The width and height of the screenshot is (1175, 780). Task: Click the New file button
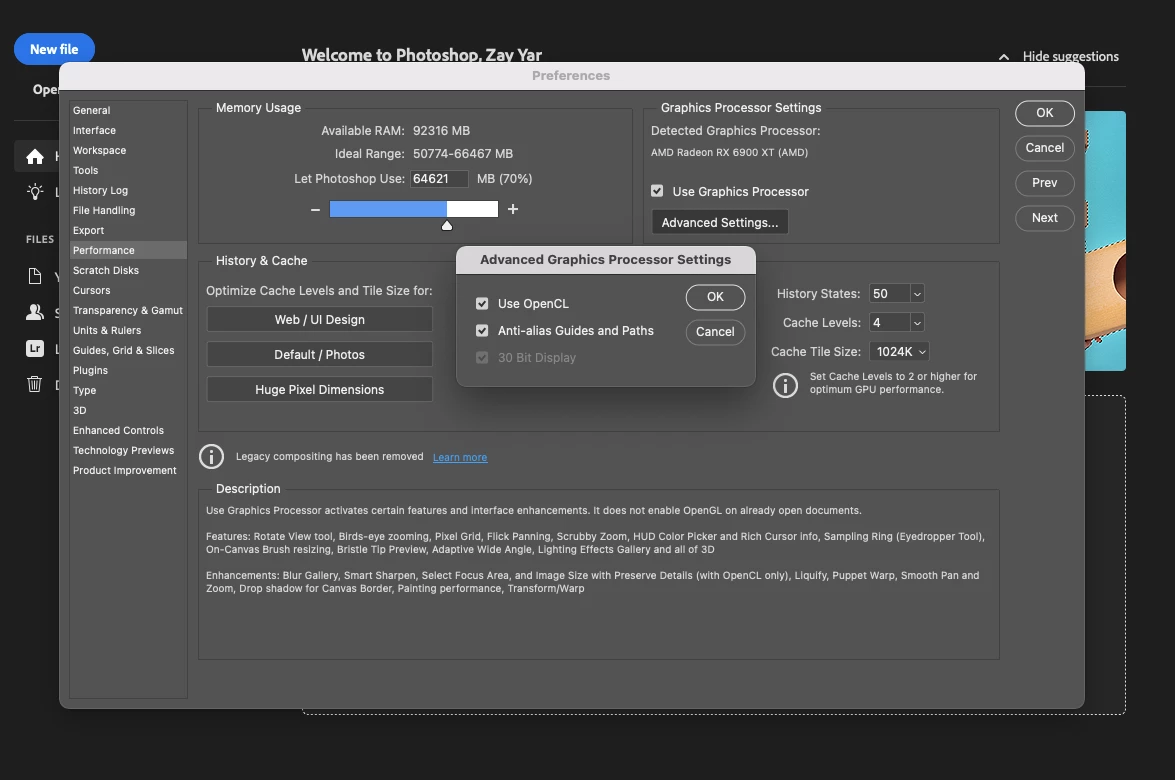coord(54,49)
